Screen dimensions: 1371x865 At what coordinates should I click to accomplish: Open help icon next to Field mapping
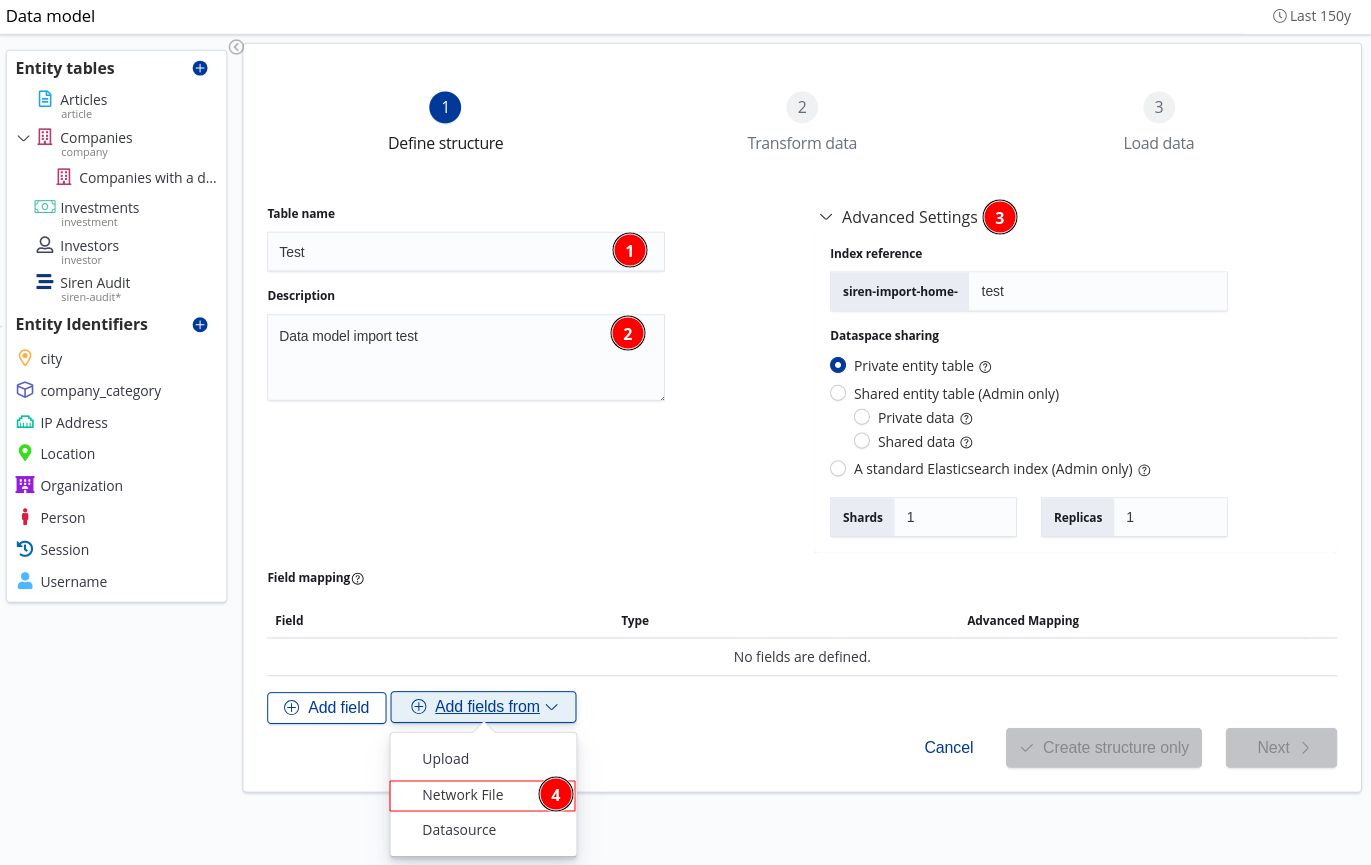tap(358, 578)
